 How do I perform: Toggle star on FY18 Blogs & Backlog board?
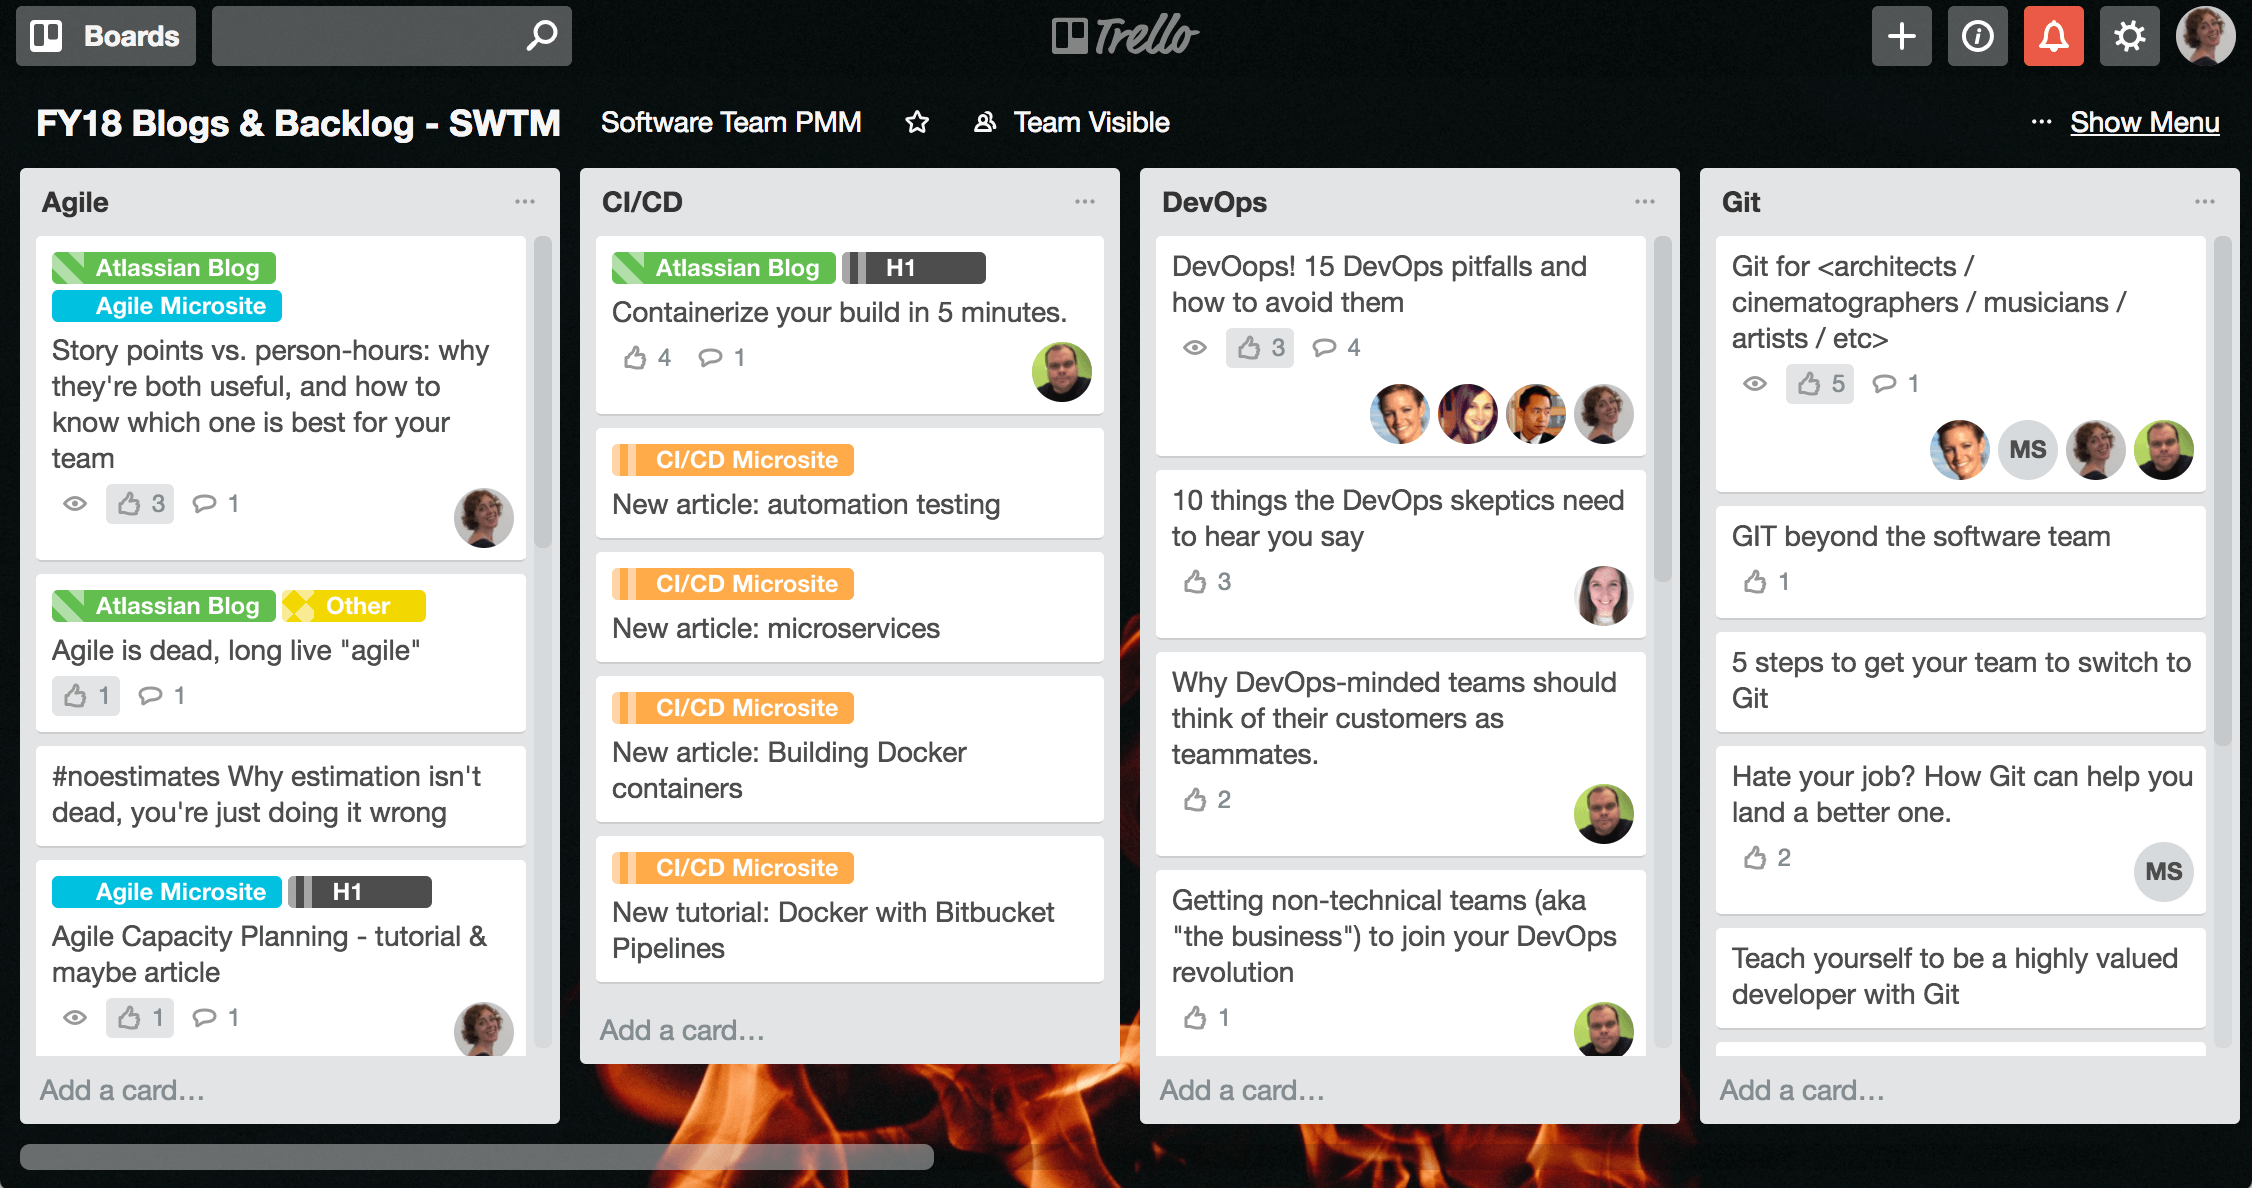[x=917, y=124]
